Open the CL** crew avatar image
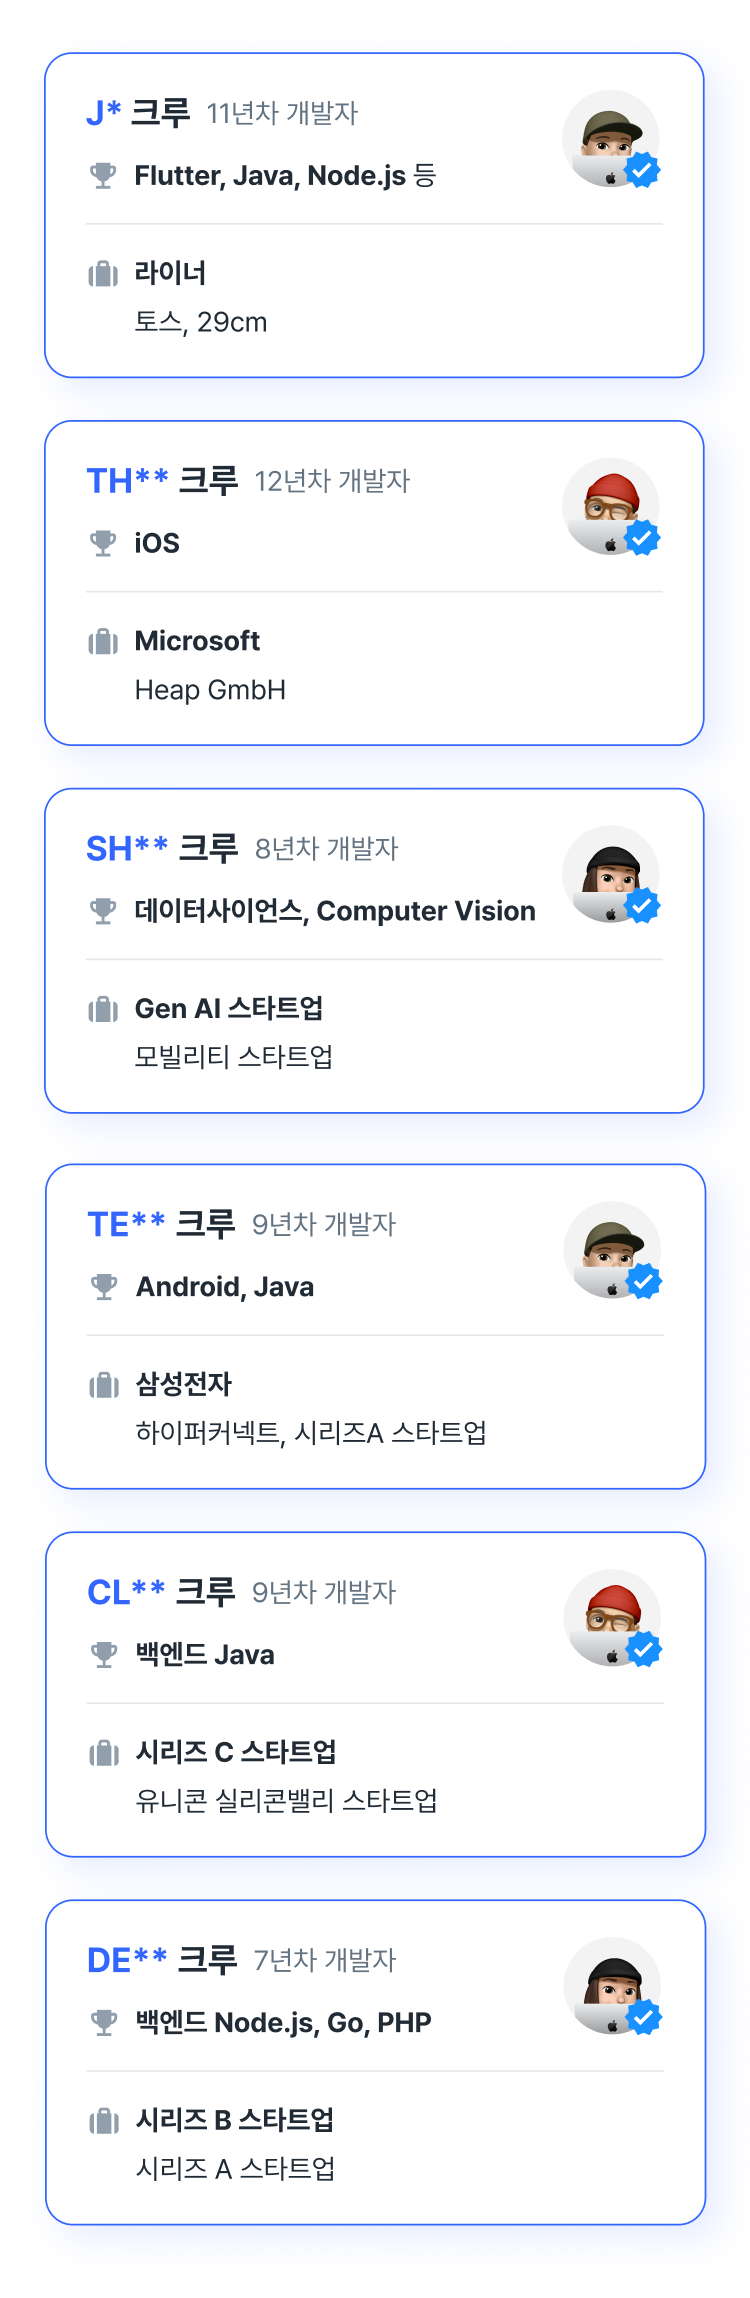750x2298 pixels. coord(612,1618)
